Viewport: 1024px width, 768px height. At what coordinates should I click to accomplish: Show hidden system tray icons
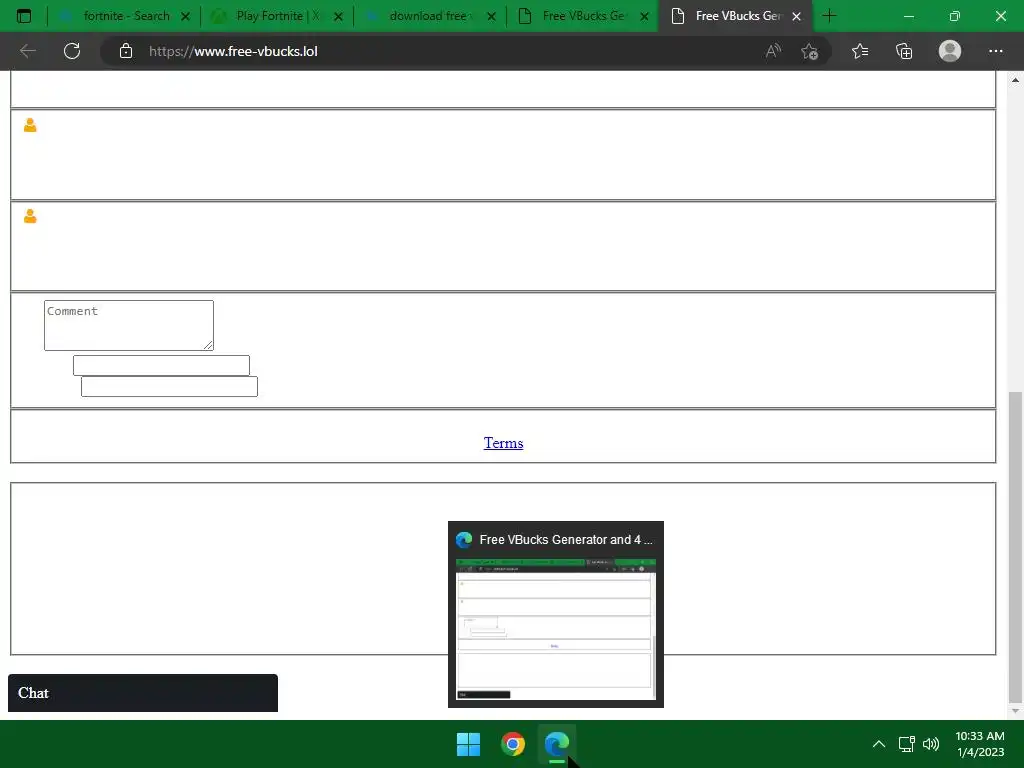pyautogui.click(x=879, y=744)
